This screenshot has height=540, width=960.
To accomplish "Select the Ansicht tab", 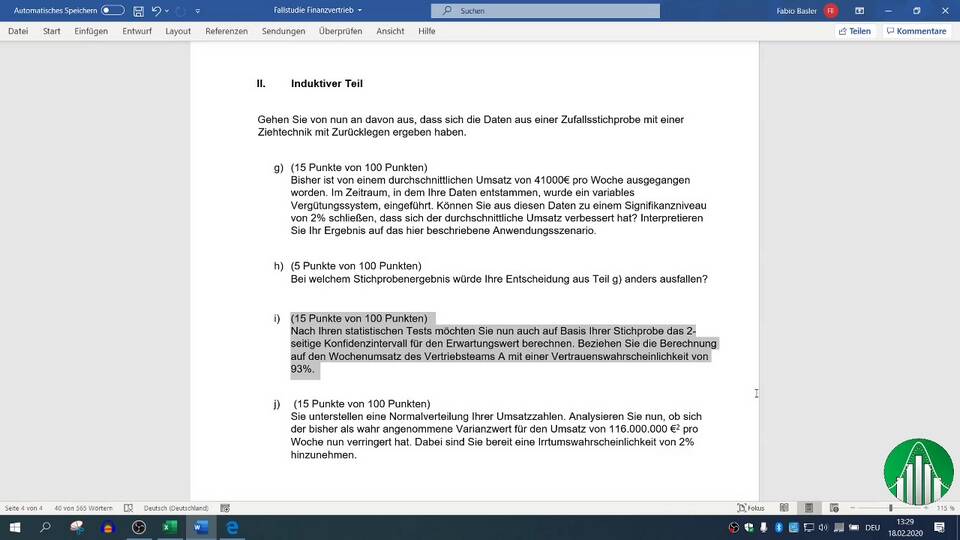I will point(390,31).
